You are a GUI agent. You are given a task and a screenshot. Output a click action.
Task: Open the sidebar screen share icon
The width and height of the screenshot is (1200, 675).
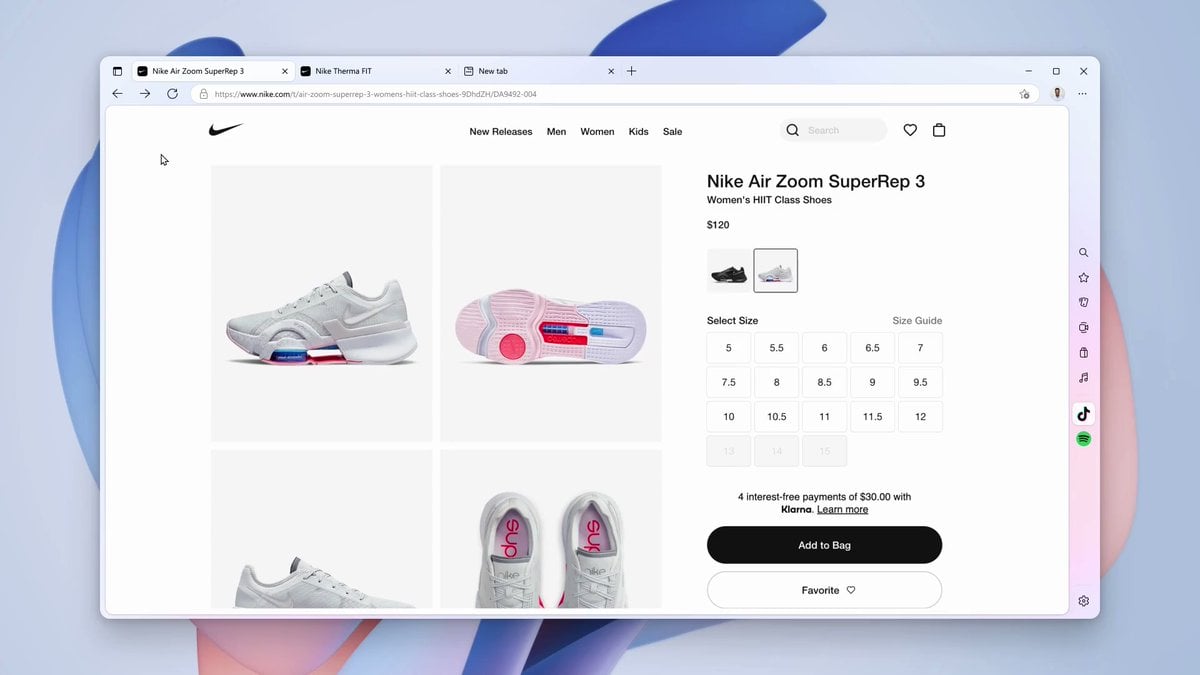(x=1083, y=328)
